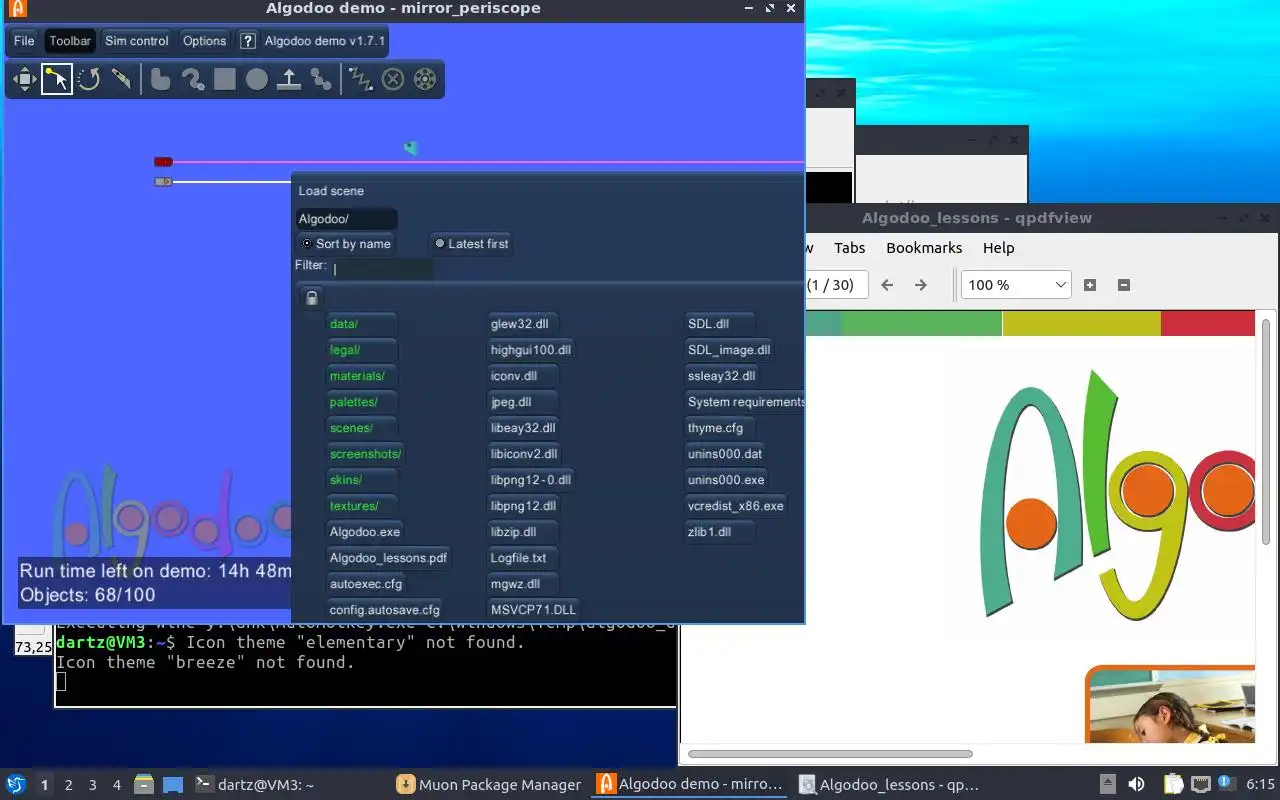Select unins000.exe in file list
Image resolution: width=1280 pixels, height=800 pixels.
click(x=725, y=480)
